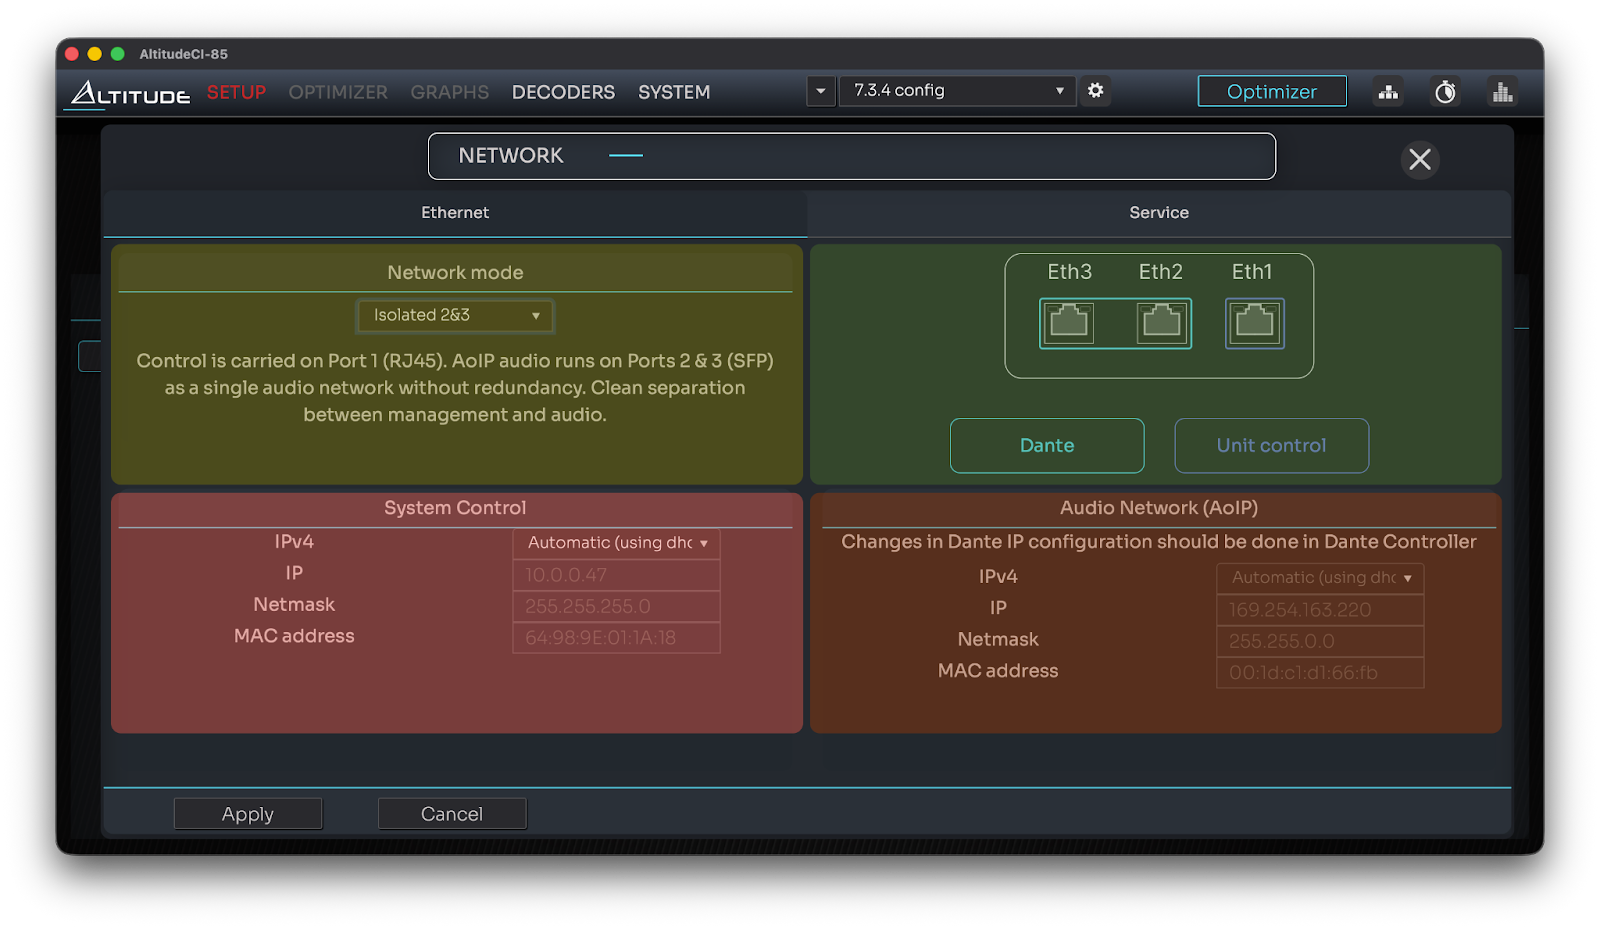Open the Isolated 2&3 network mode dropdown
Screen dimensions: 1600x929
(x=455, y=315)
